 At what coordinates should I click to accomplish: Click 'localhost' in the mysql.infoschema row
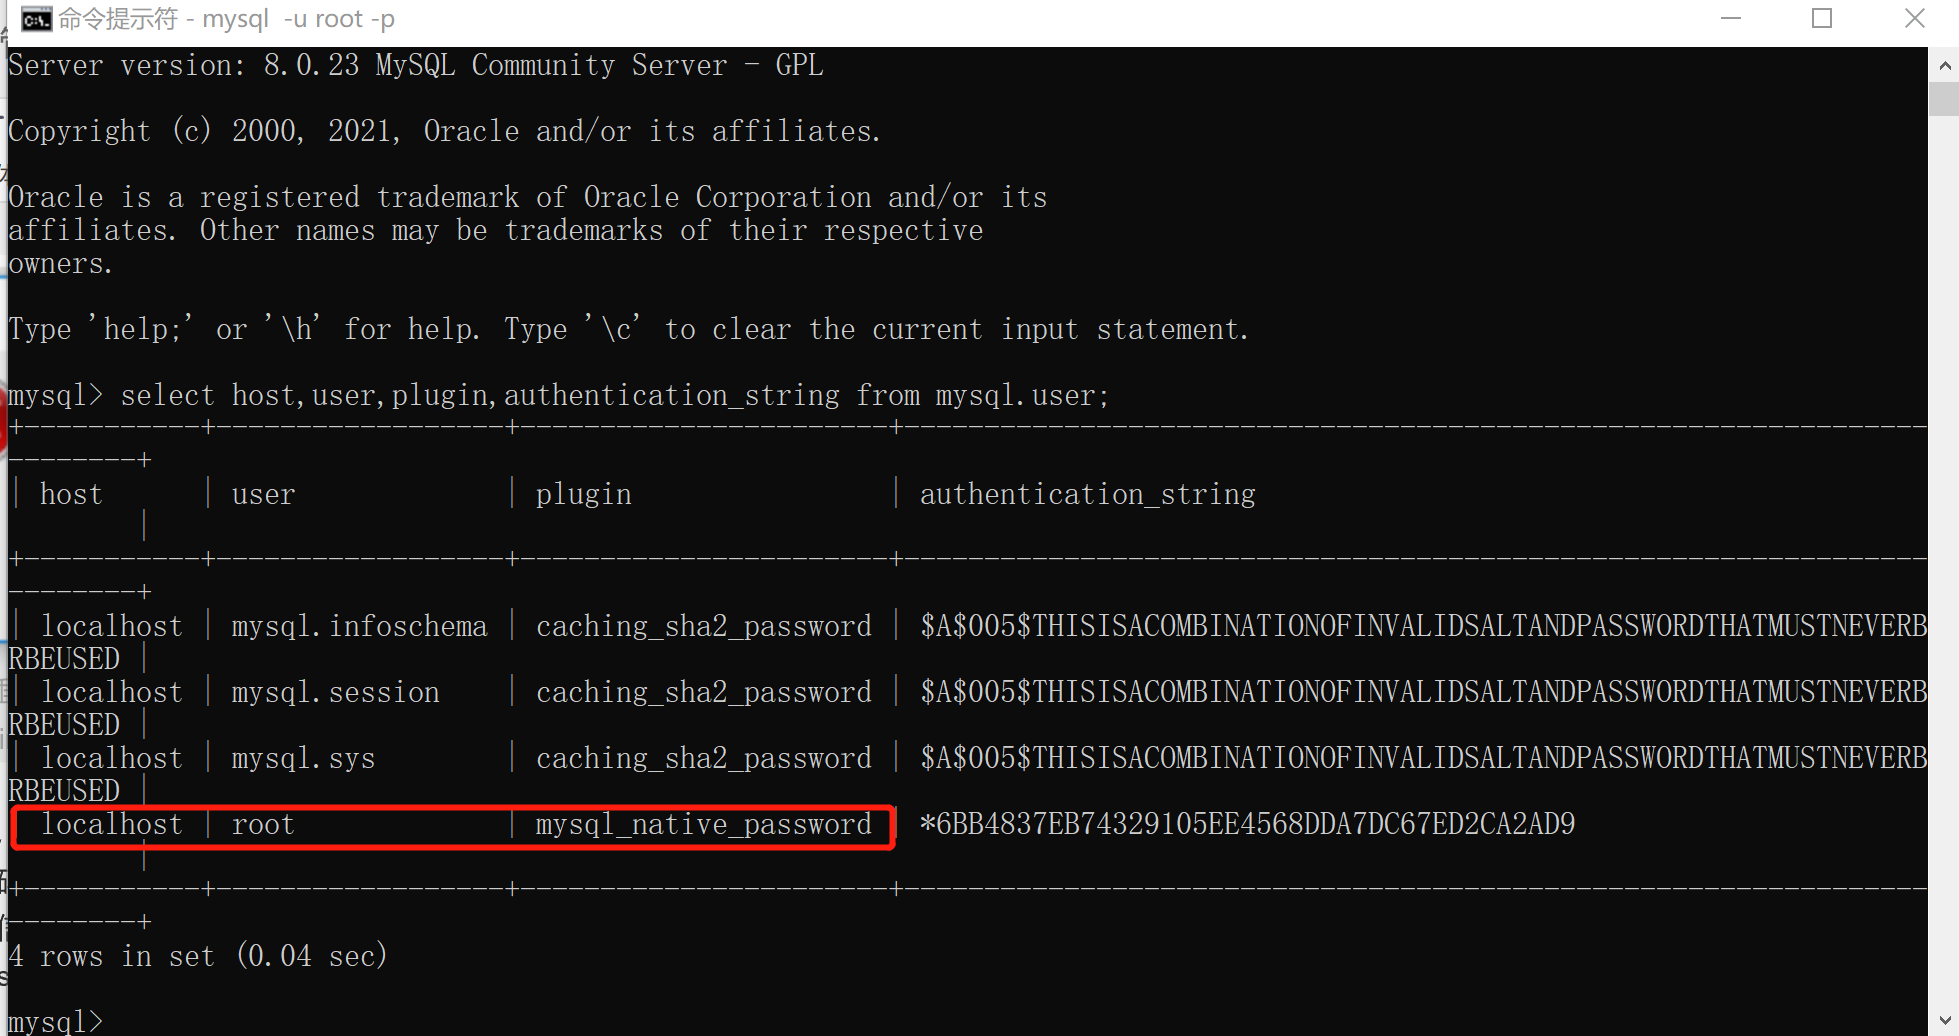point(111,626)
